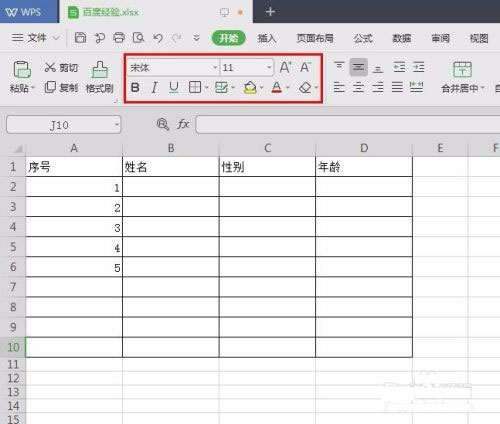Open the font size dropdown showing 11
This screenshot has width=500, height=424.
(x=269, y=68)
